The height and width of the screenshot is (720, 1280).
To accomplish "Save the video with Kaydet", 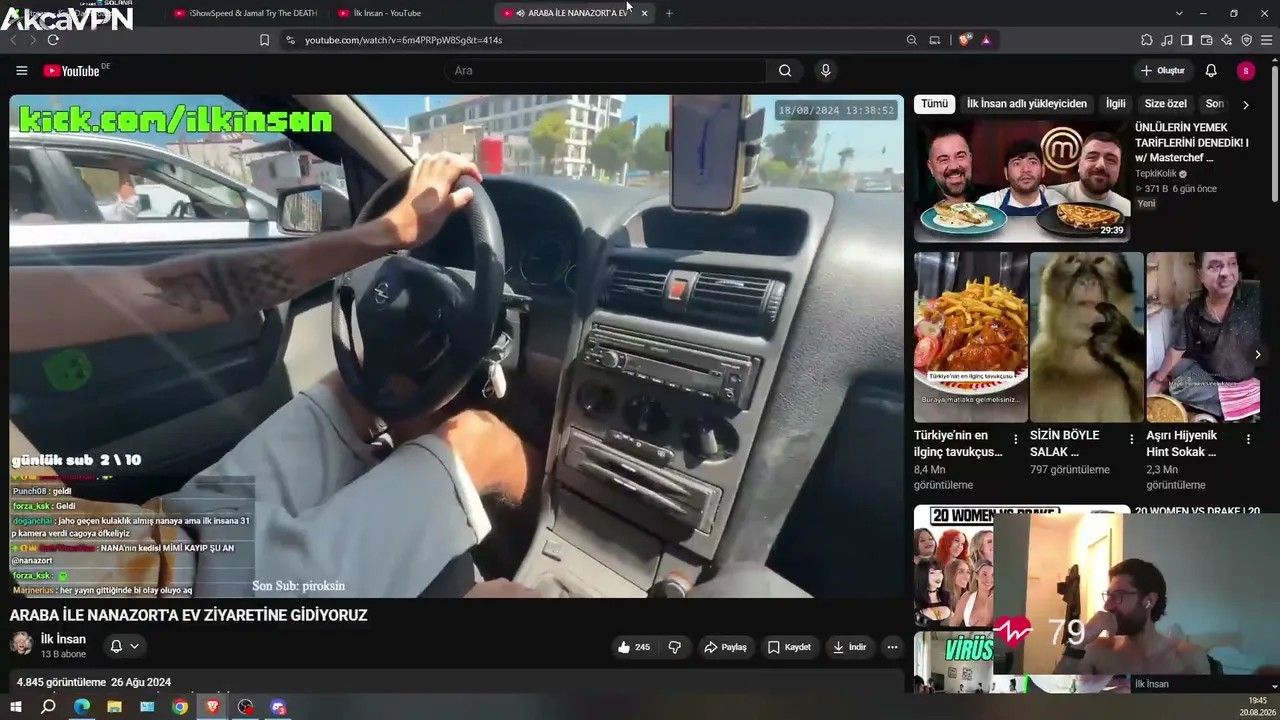I will [789, 647].
